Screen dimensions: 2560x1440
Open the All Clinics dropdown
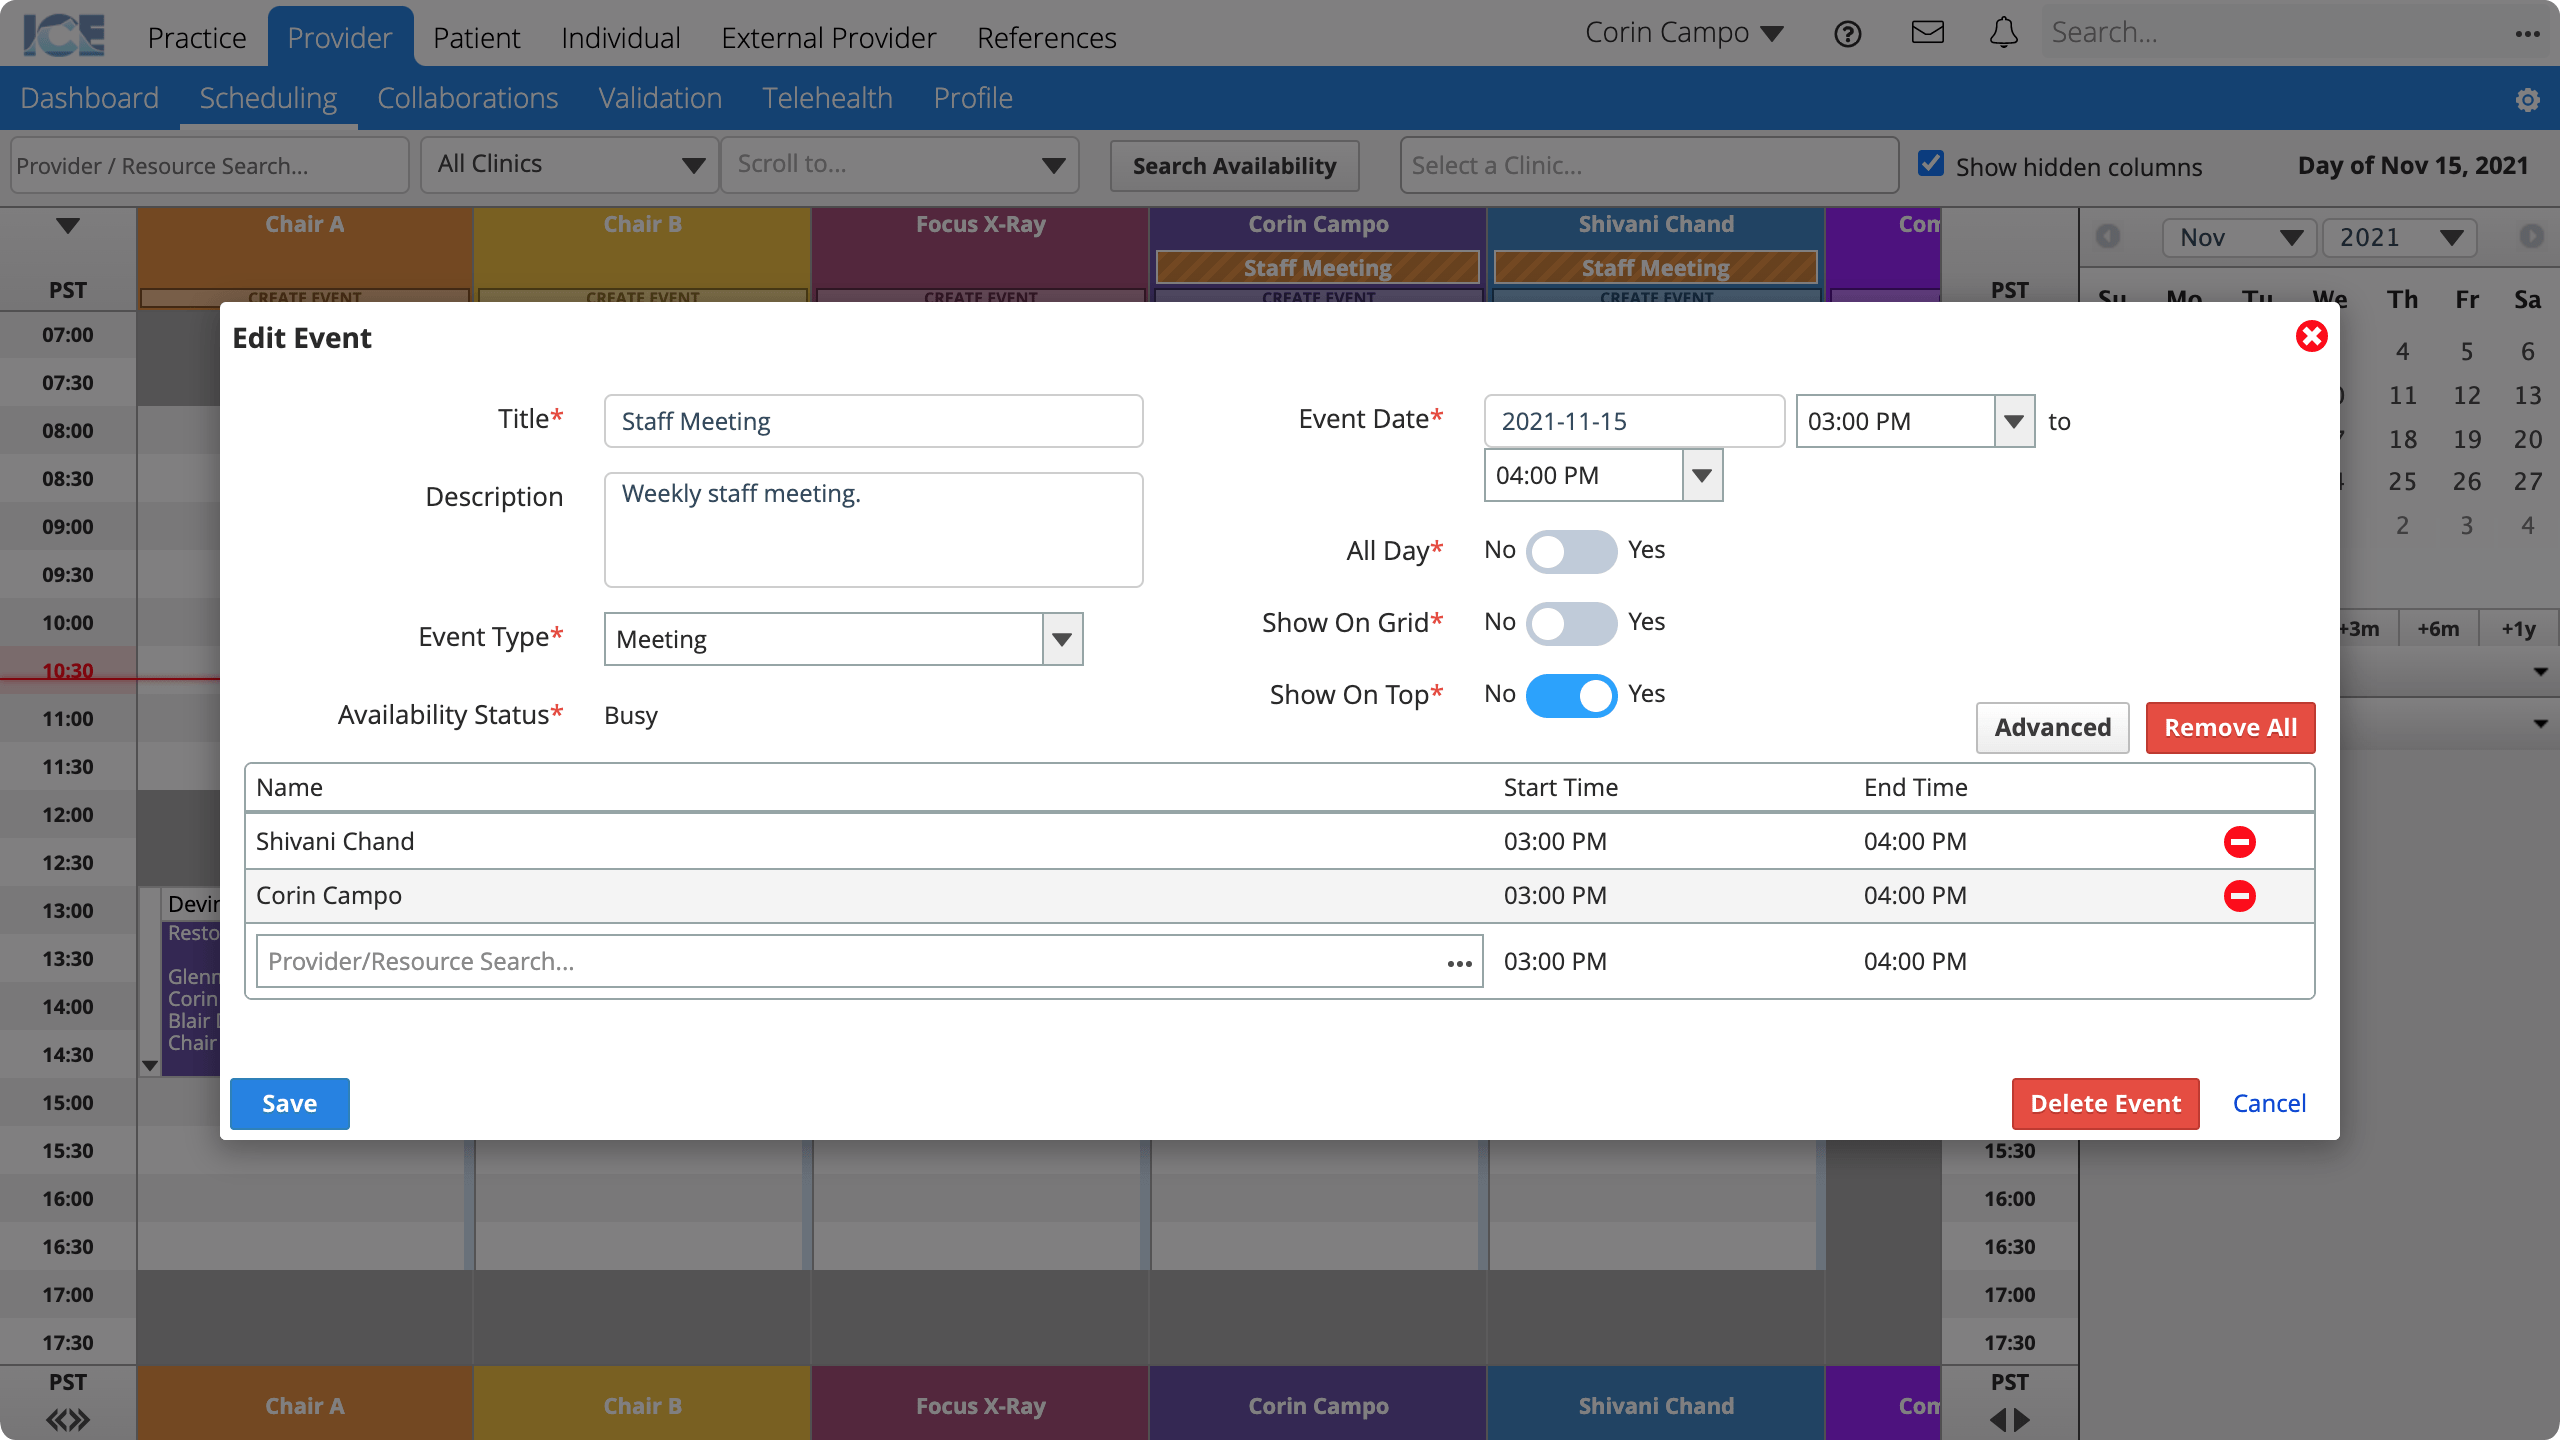pos(570,165)
